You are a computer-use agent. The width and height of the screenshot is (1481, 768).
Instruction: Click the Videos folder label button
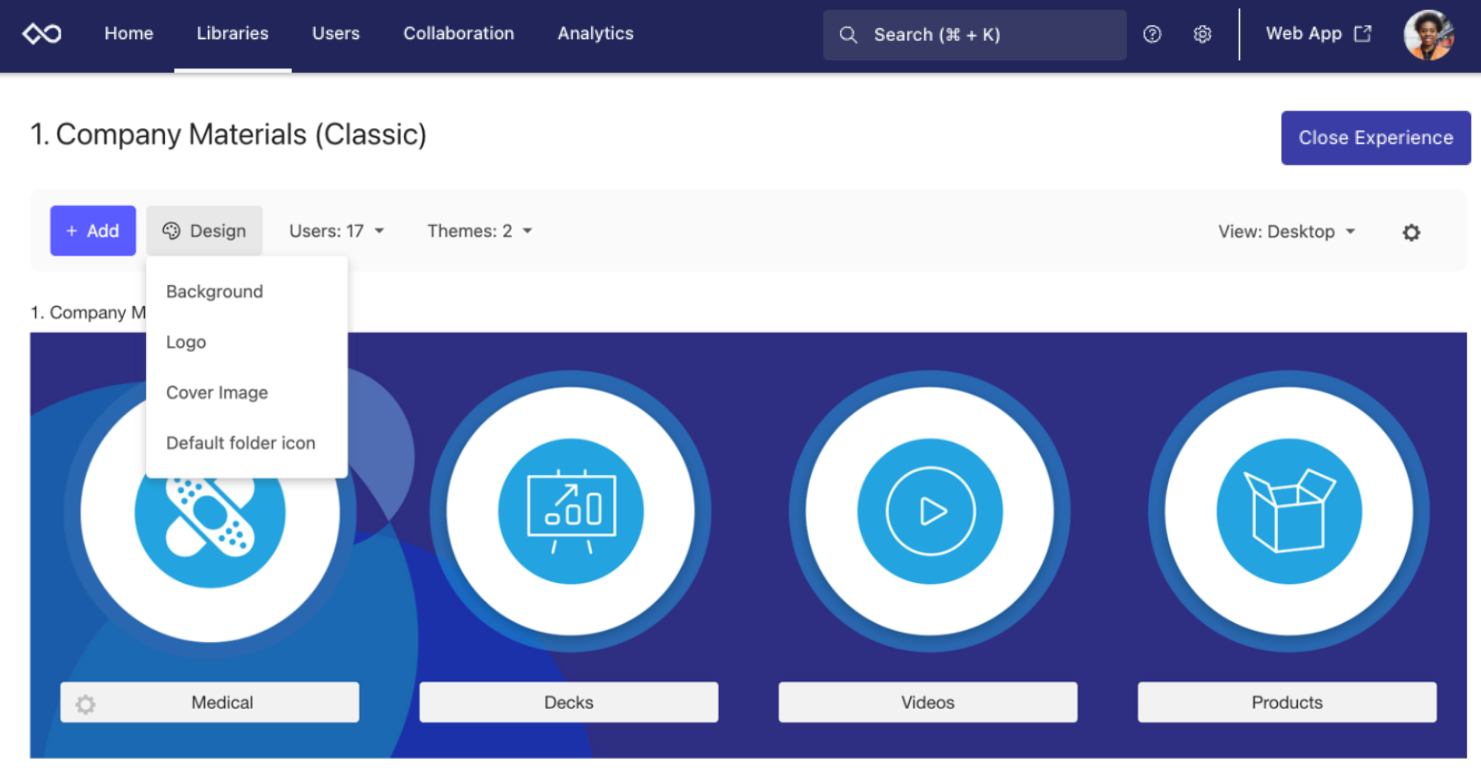pyautogui.click(x=928, y=702)
